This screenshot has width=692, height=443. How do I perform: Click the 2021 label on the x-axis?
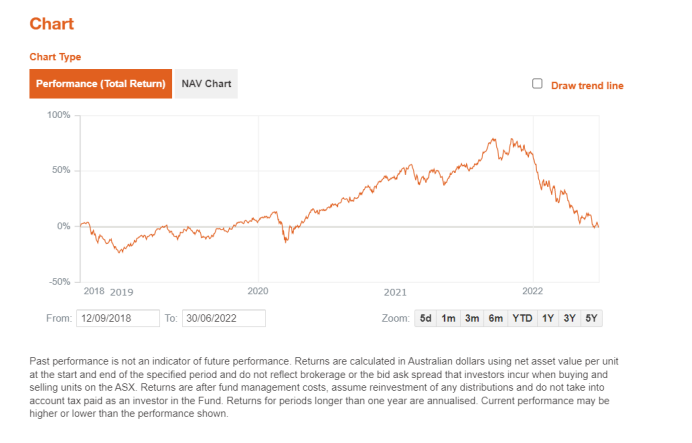pyautogui.click(x=396, y=292)
